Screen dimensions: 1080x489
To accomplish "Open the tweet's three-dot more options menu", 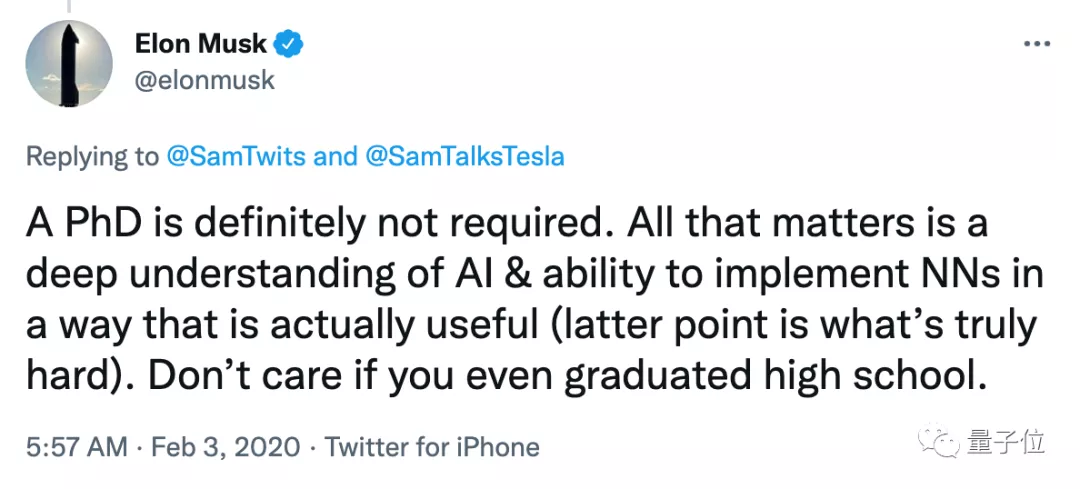I will [x=1034, y=46].
